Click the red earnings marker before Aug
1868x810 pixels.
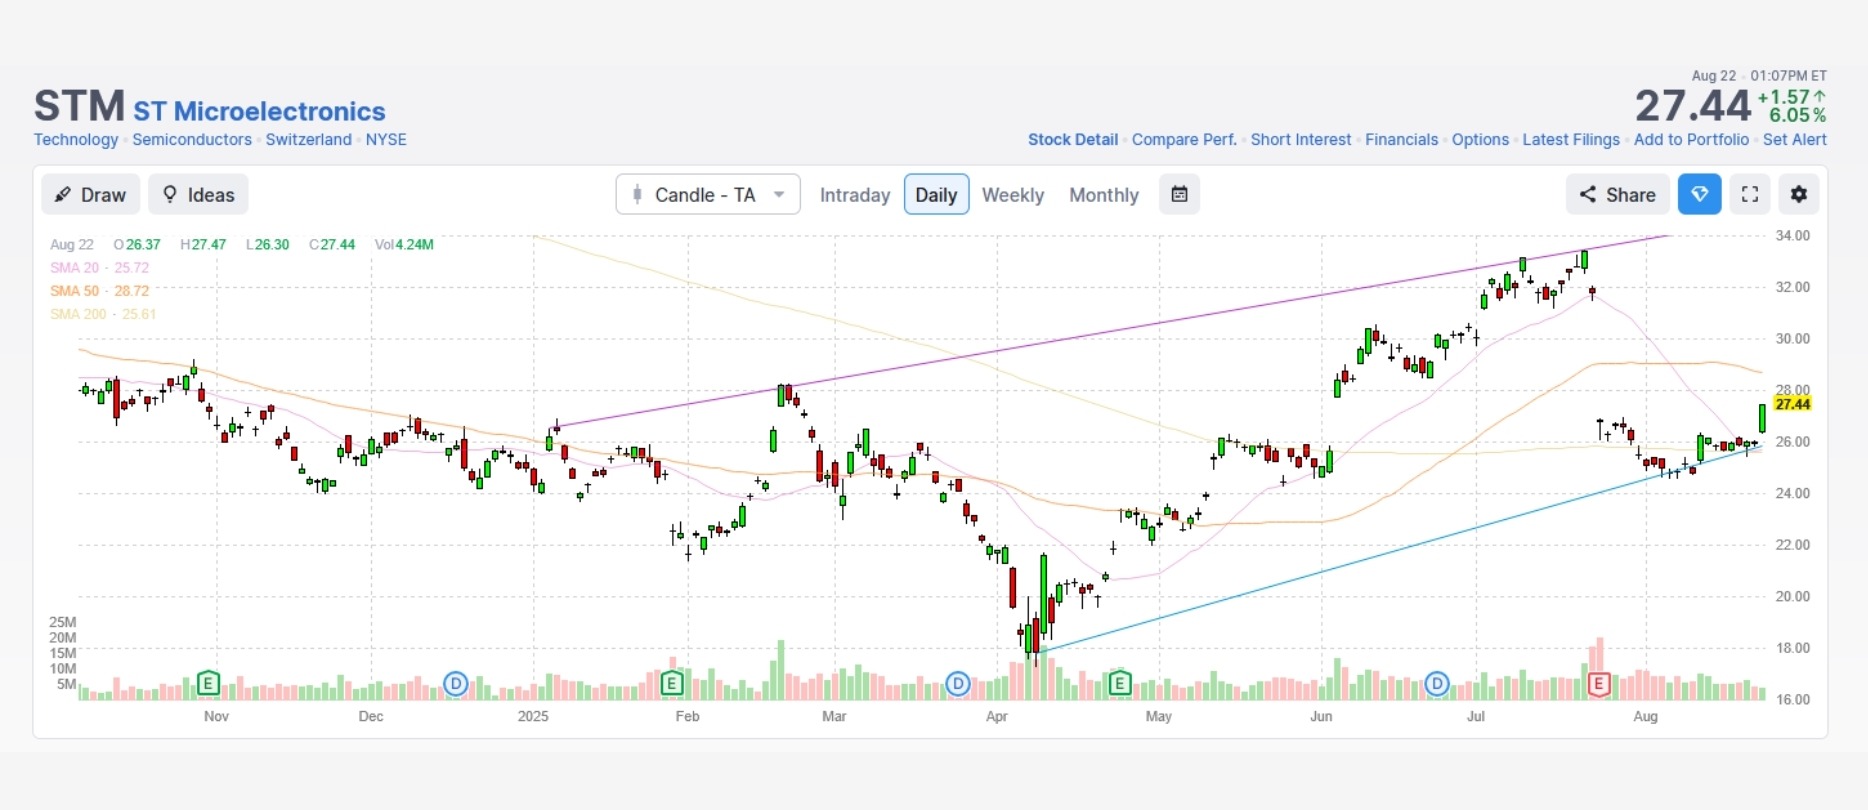coord(1599,684)
